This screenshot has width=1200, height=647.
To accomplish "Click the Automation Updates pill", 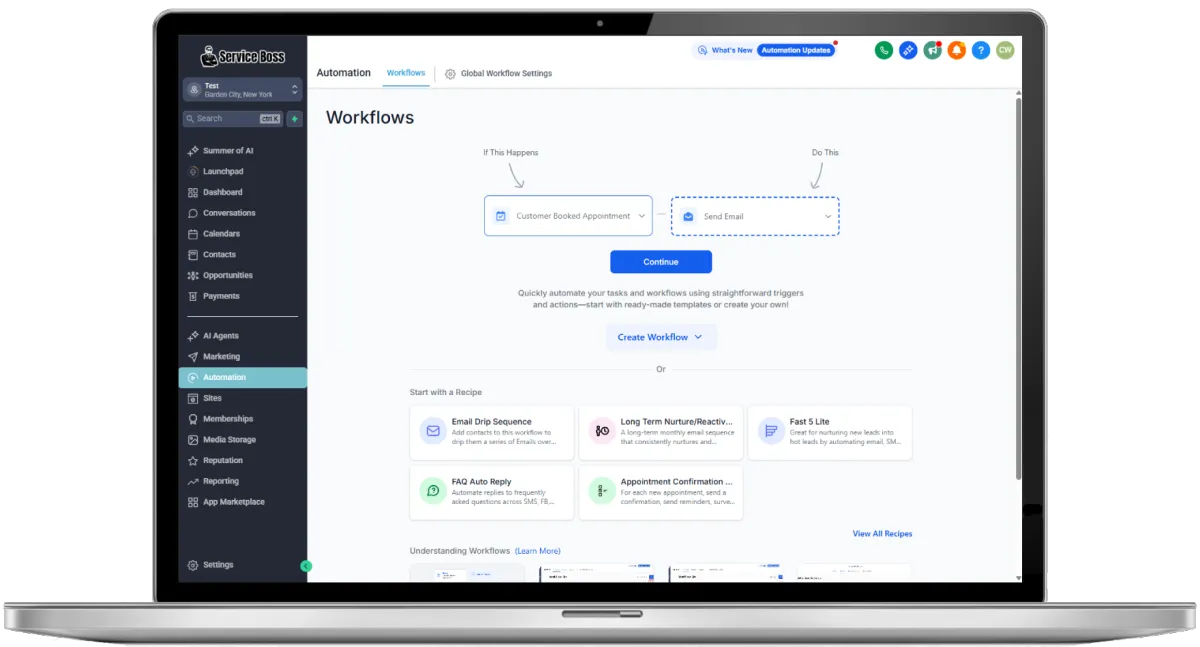I will 796,50.
